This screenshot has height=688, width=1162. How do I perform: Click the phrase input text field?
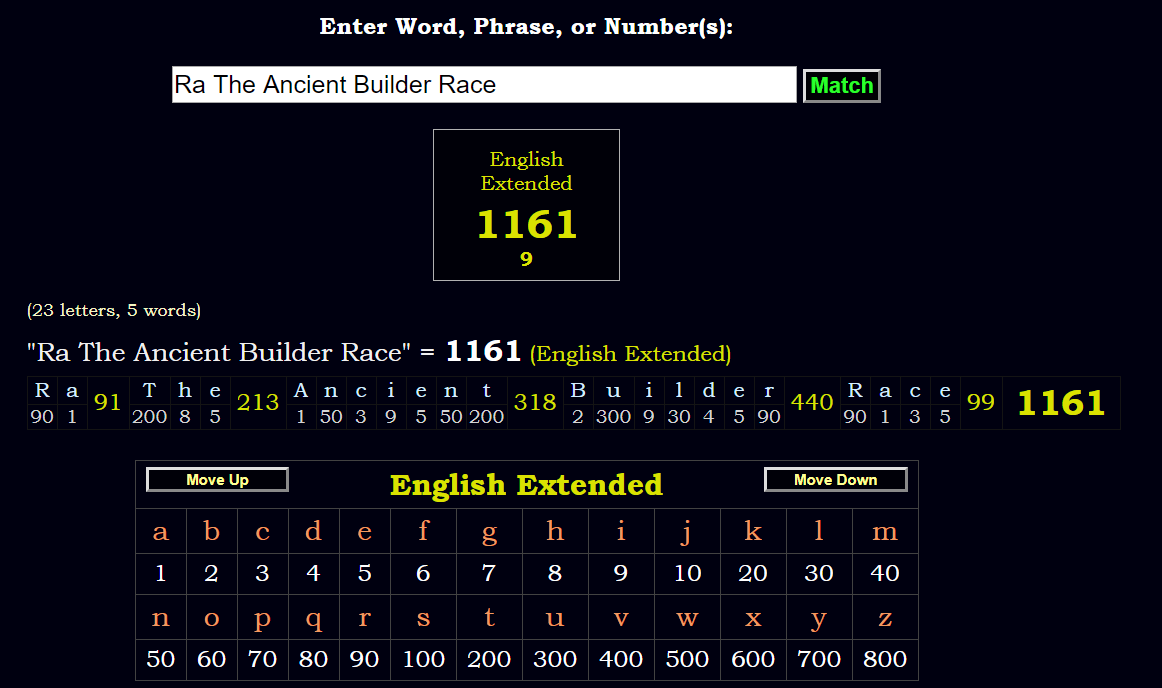[483, 85]
